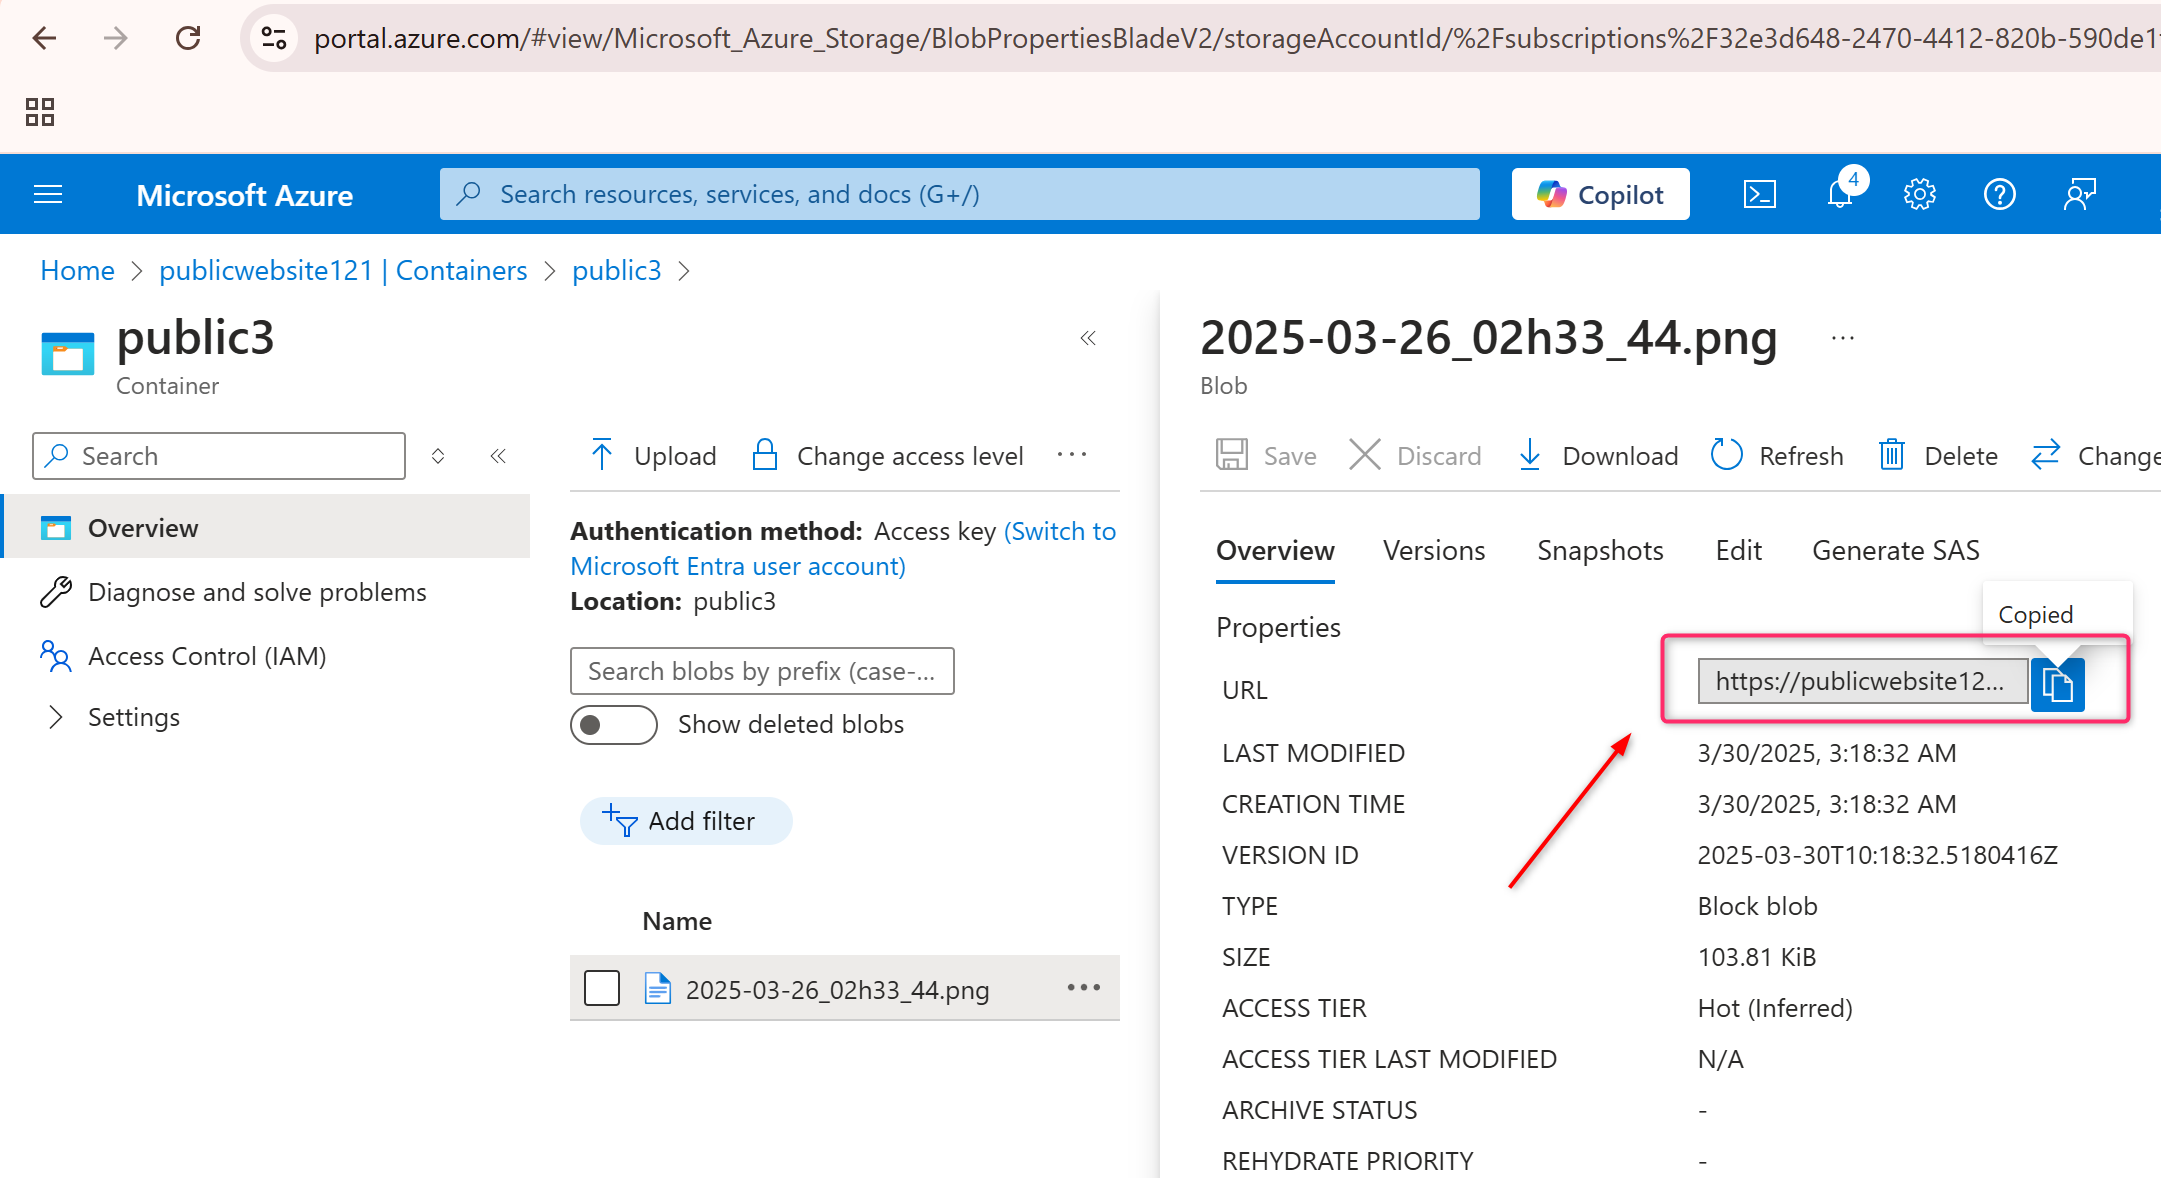Click the browser address bar URL
This screenshot has width=2161, height=1178.
(x=1236, y=38)
